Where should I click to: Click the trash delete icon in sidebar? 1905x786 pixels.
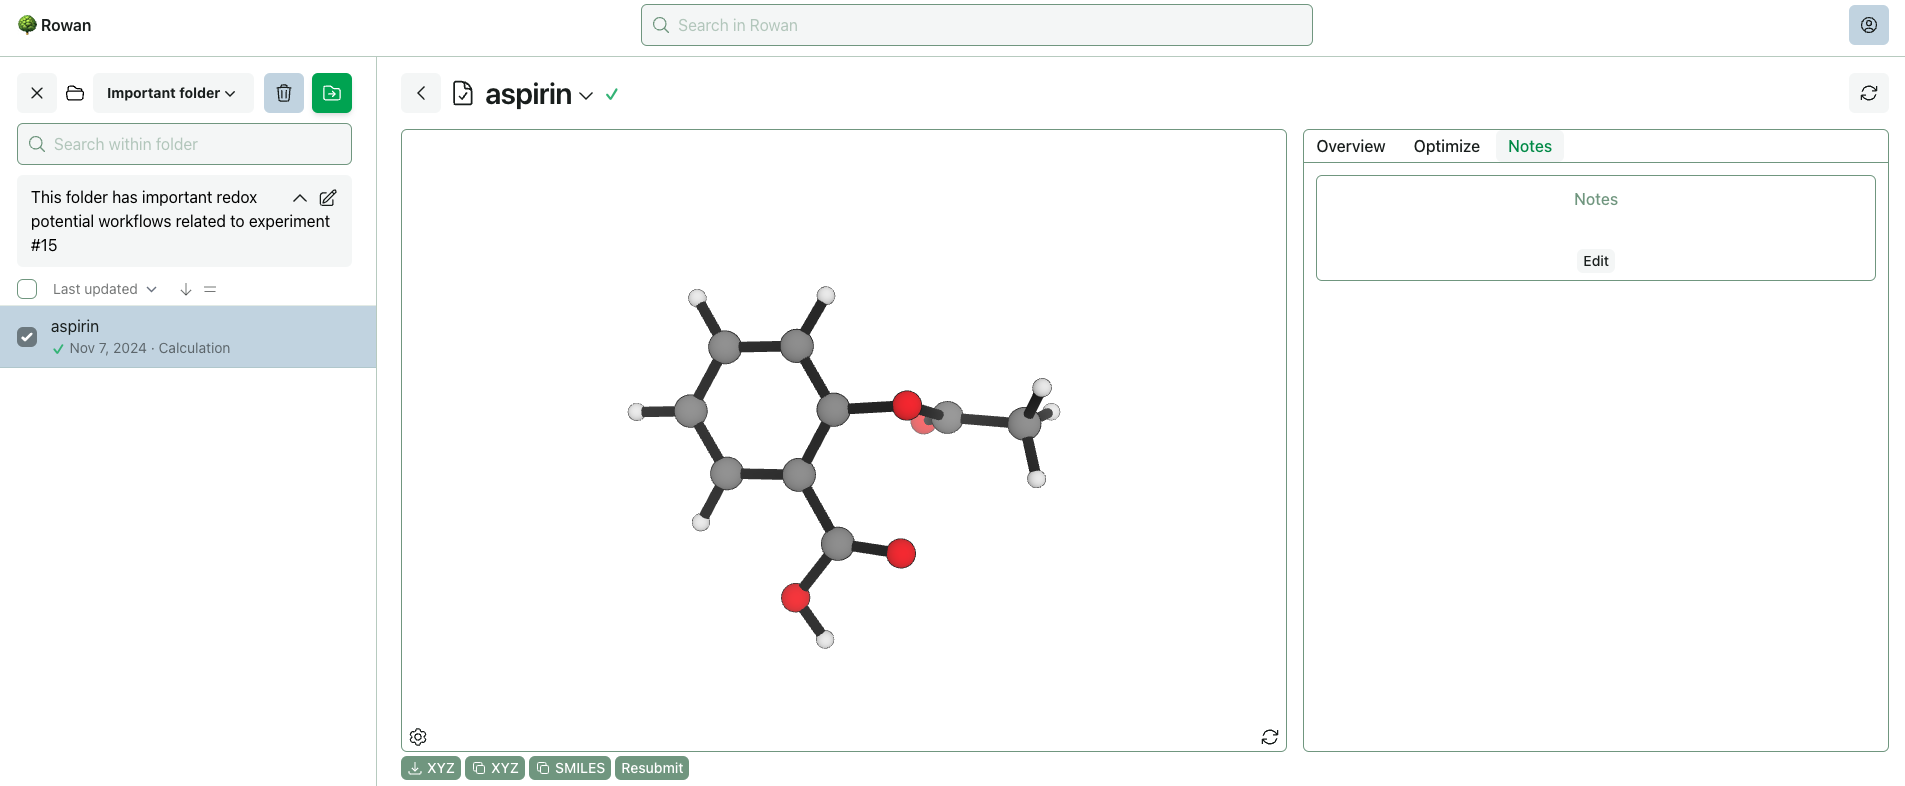pyautogui.click(x=284, y=93)
